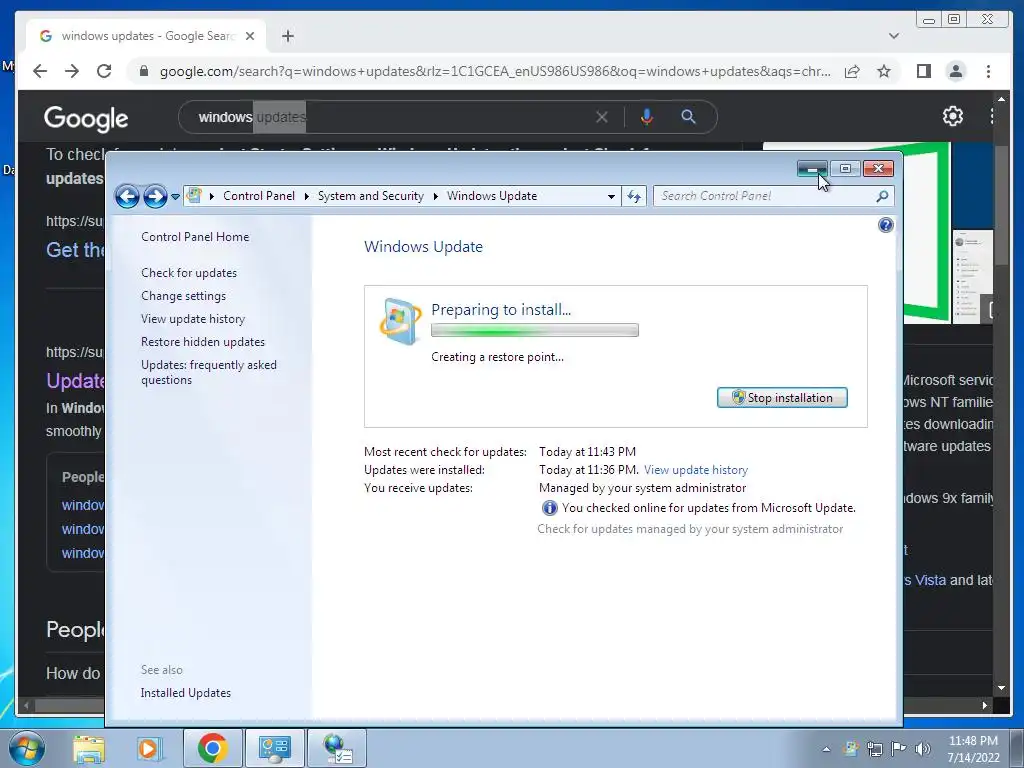Start Google voice search
The height and width of the screenshot is (768, 1024).
(x=647, y=118)
